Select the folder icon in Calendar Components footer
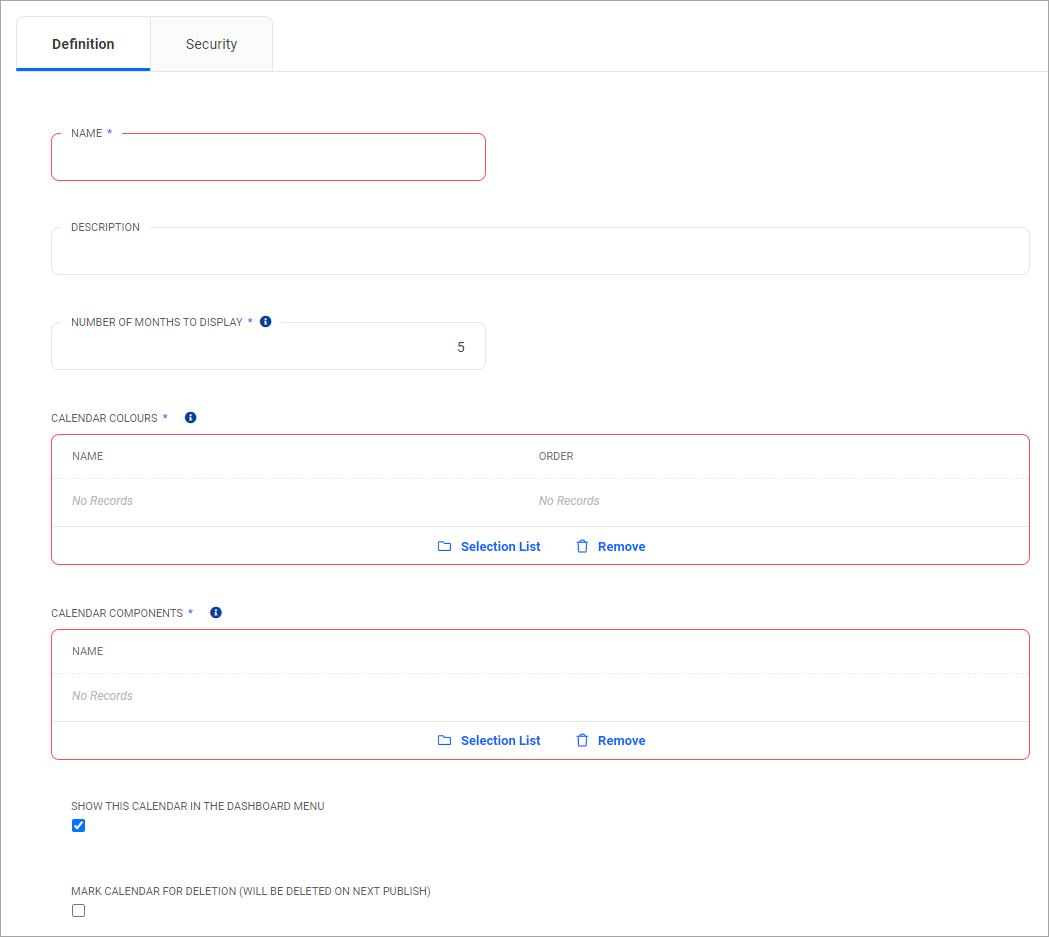This screenshot has width=1049, height=937. point(445,740)
